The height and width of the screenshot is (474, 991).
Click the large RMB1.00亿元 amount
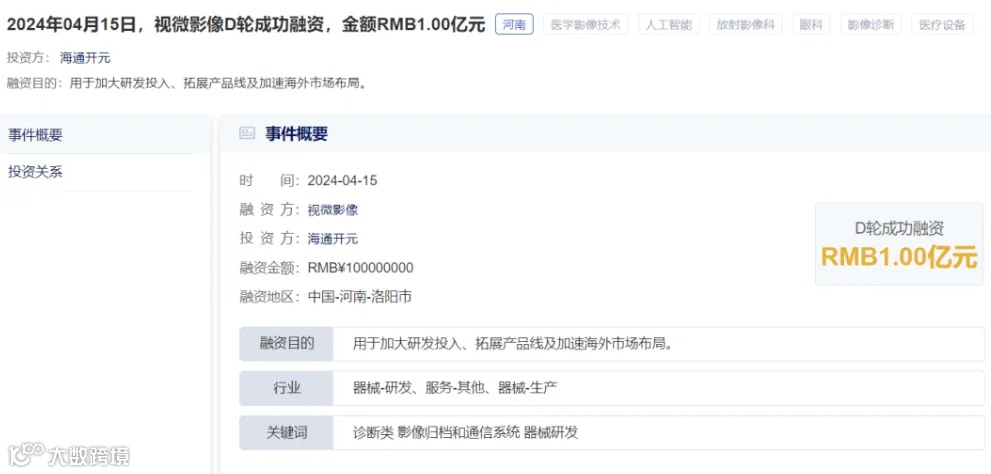(x=899, y=257)
